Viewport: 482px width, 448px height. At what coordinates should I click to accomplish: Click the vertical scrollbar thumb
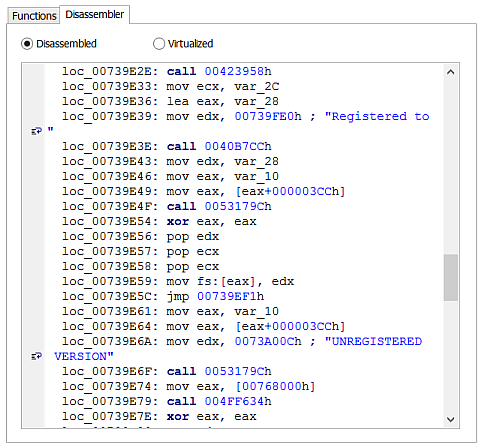[450, 278]
